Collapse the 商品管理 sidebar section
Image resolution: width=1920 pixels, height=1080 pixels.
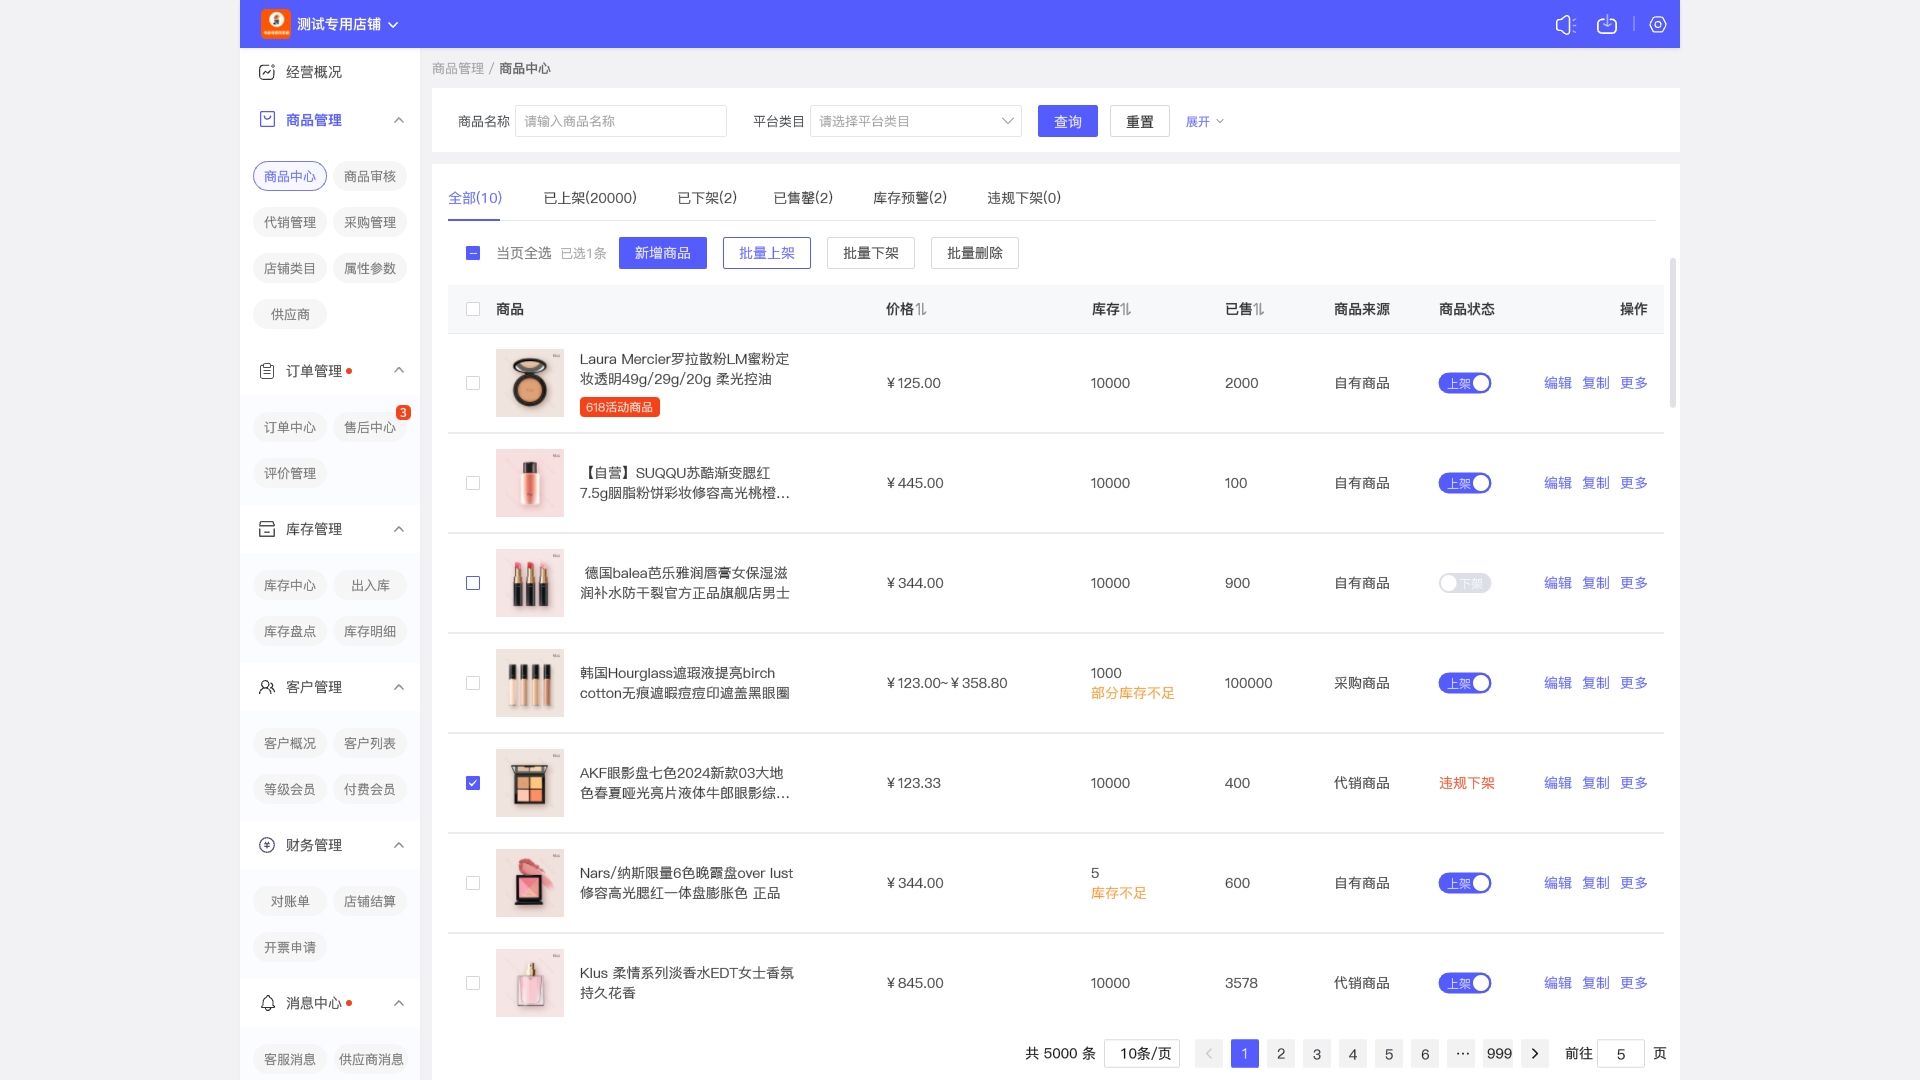[x=399, y=119]
